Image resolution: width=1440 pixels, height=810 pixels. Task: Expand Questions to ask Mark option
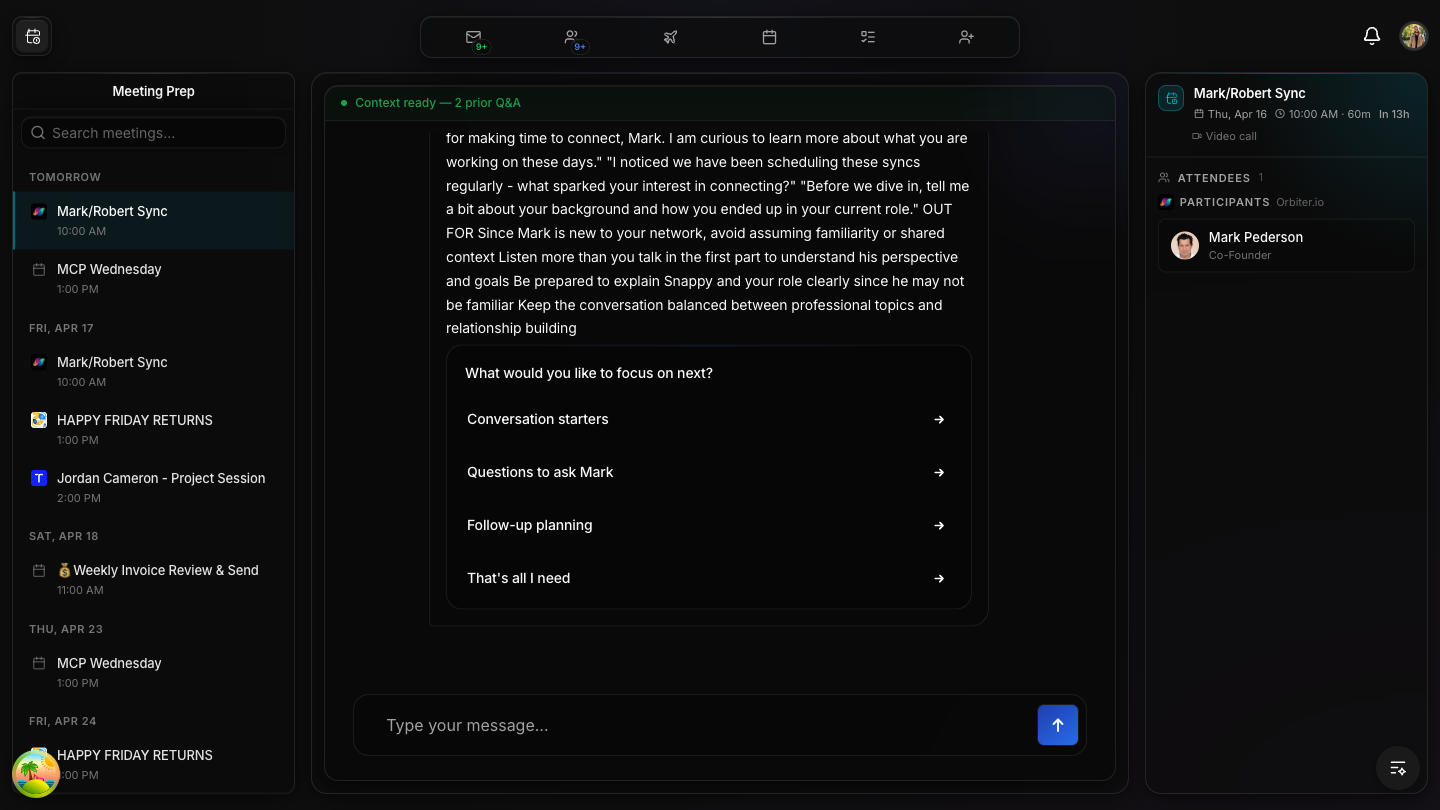708,472
